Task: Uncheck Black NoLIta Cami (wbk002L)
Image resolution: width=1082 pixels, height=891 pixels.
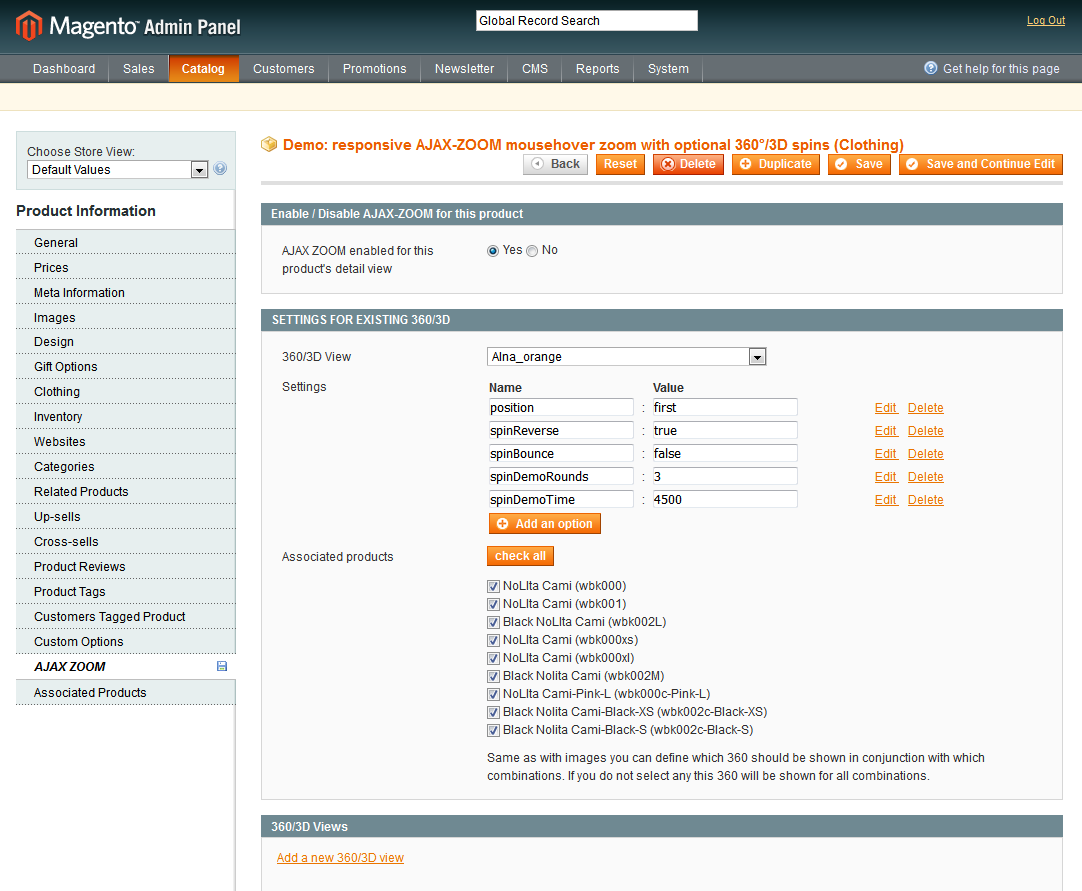Action: click(493, 622)
